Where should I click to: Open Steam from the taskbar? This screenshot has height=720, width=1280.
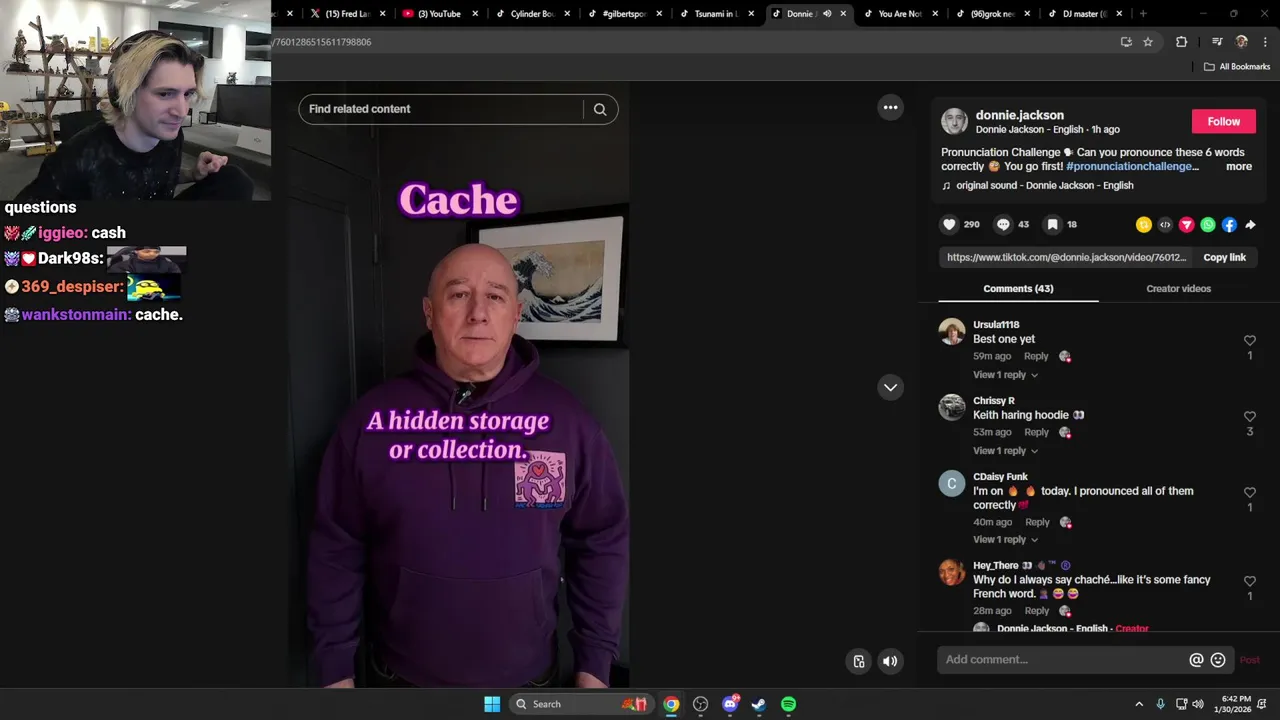[x=759, y=704]
